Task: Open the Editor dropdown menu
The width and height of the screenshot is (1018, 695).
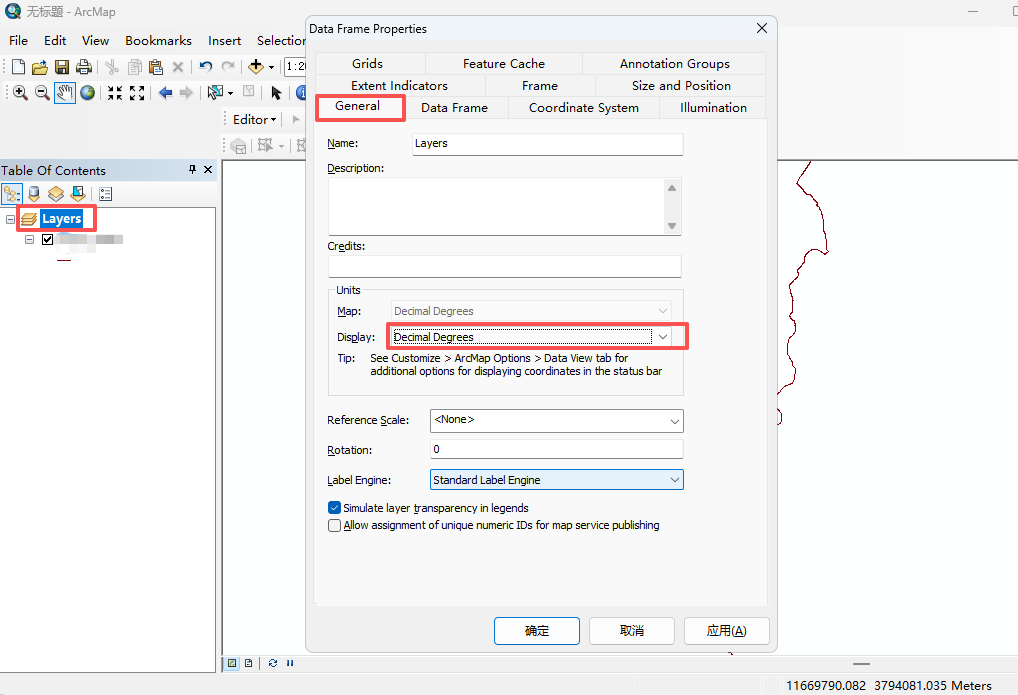Action: (x=254, y=120)
